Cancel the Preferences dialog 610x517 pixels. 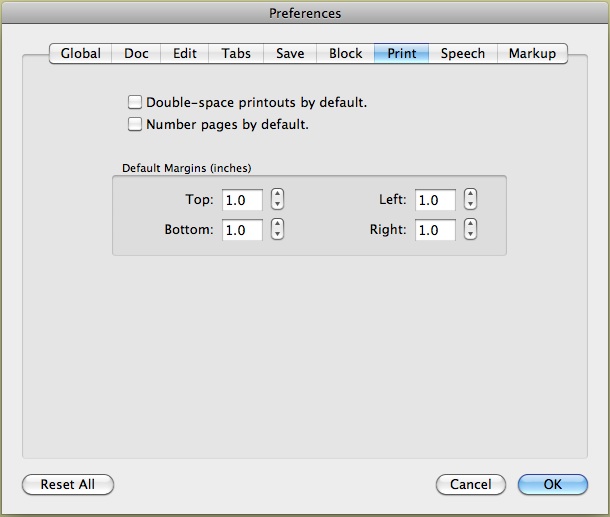tap(470, 484)
